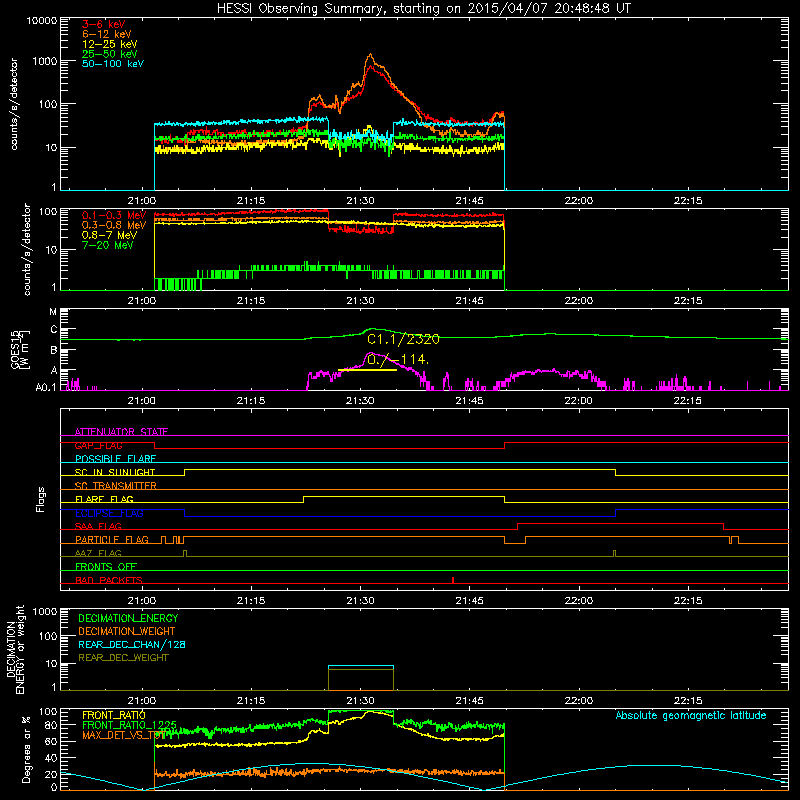The height and width of the screenshot is (800, 800).
Task: Click the GOES15 axis label
Action: pyautogui.click(x=20, y=349)
